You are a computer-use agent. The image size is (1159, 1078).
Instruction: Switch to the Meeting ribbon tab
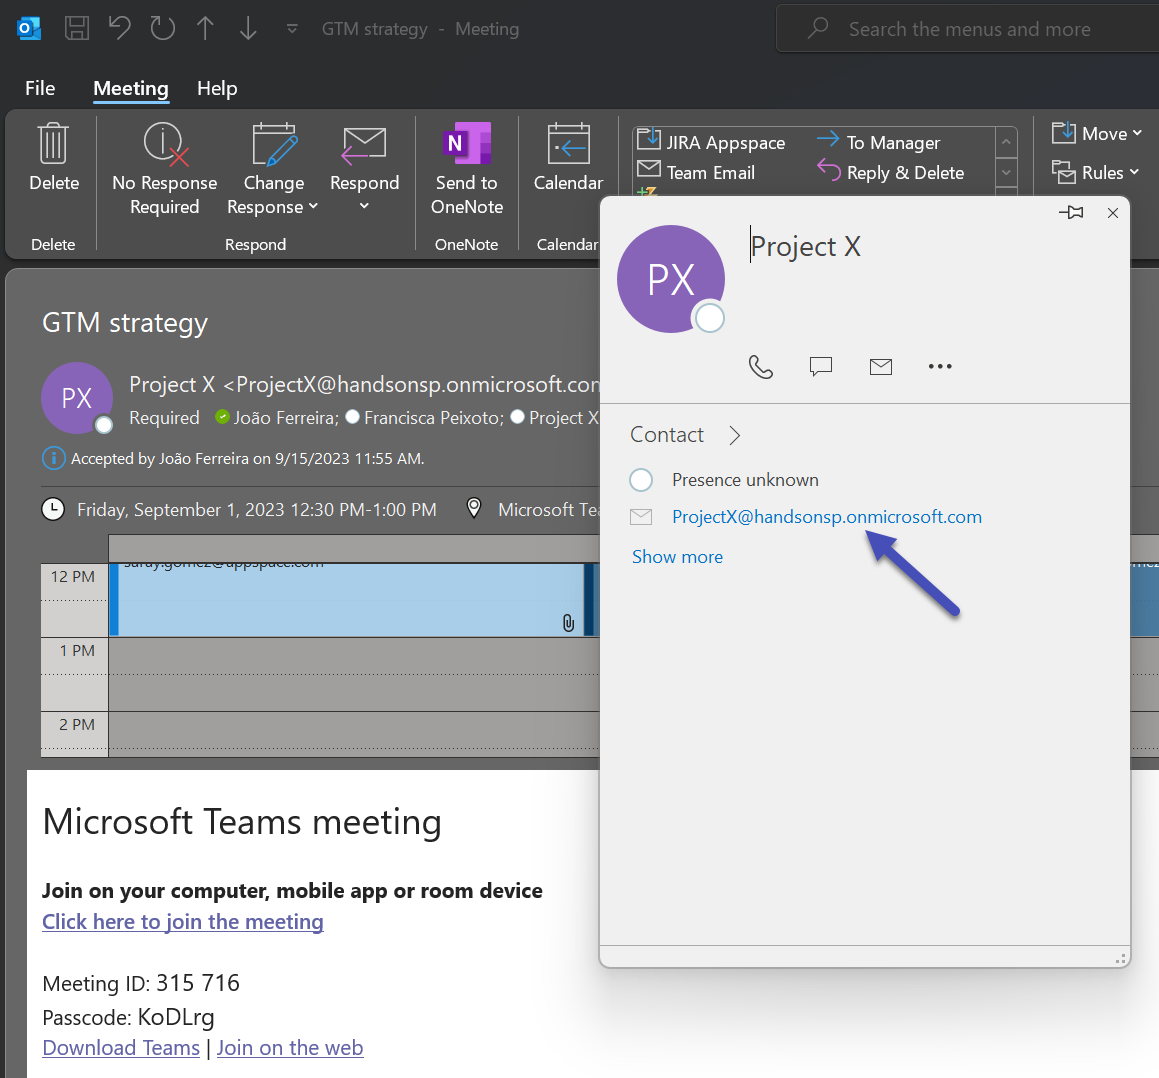click(130, 88)
